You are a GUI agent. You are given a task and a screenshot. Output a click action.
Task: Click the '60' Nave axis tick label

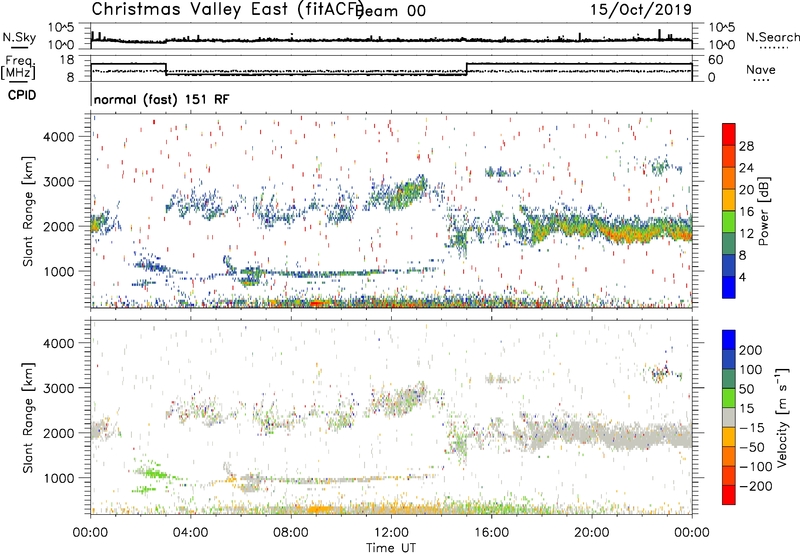pyautogui.click(x=716, y=60)
